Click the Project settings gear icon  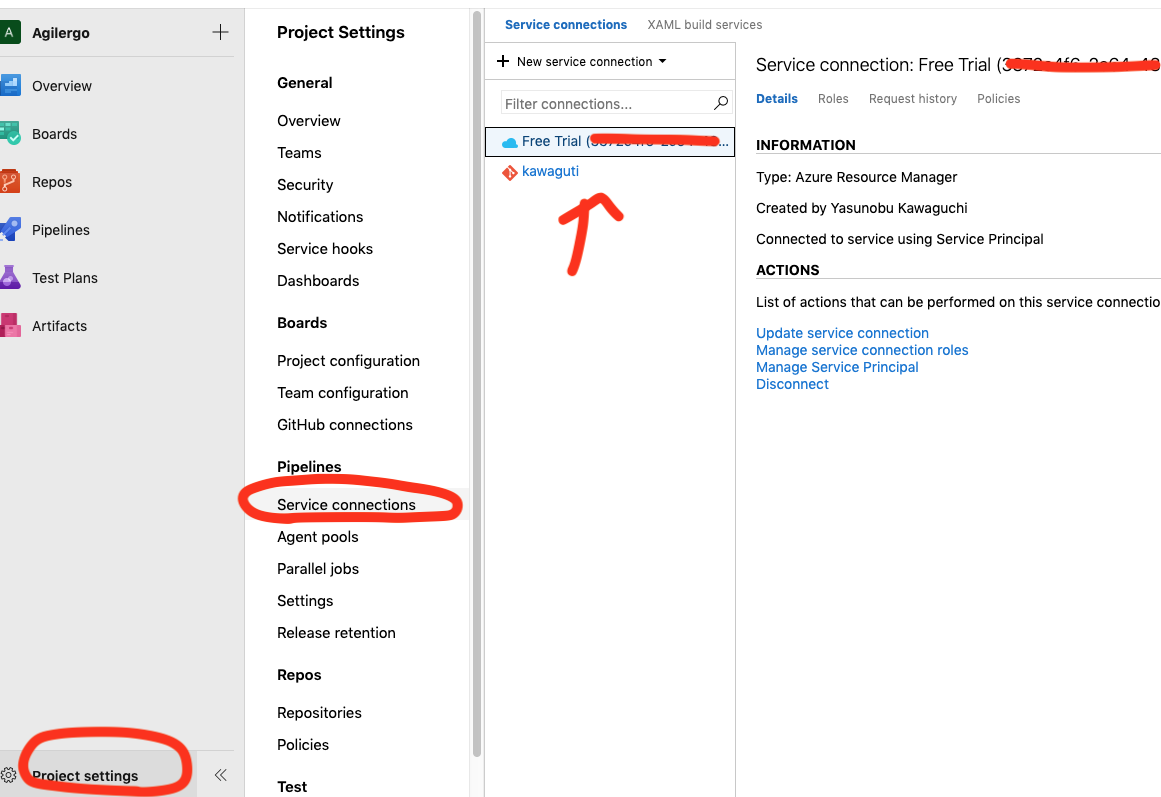[9, 776]
